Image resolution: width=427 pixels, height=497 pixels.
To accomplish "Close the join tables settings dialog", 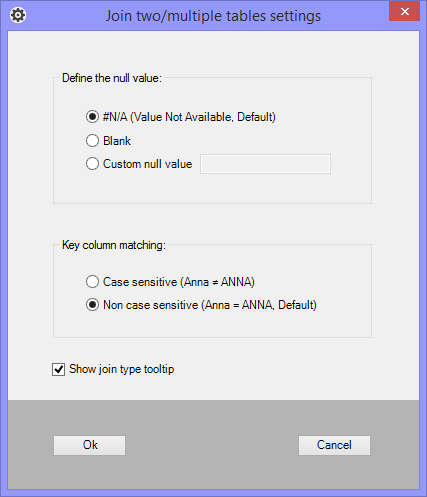I will (x=404, y=11).
